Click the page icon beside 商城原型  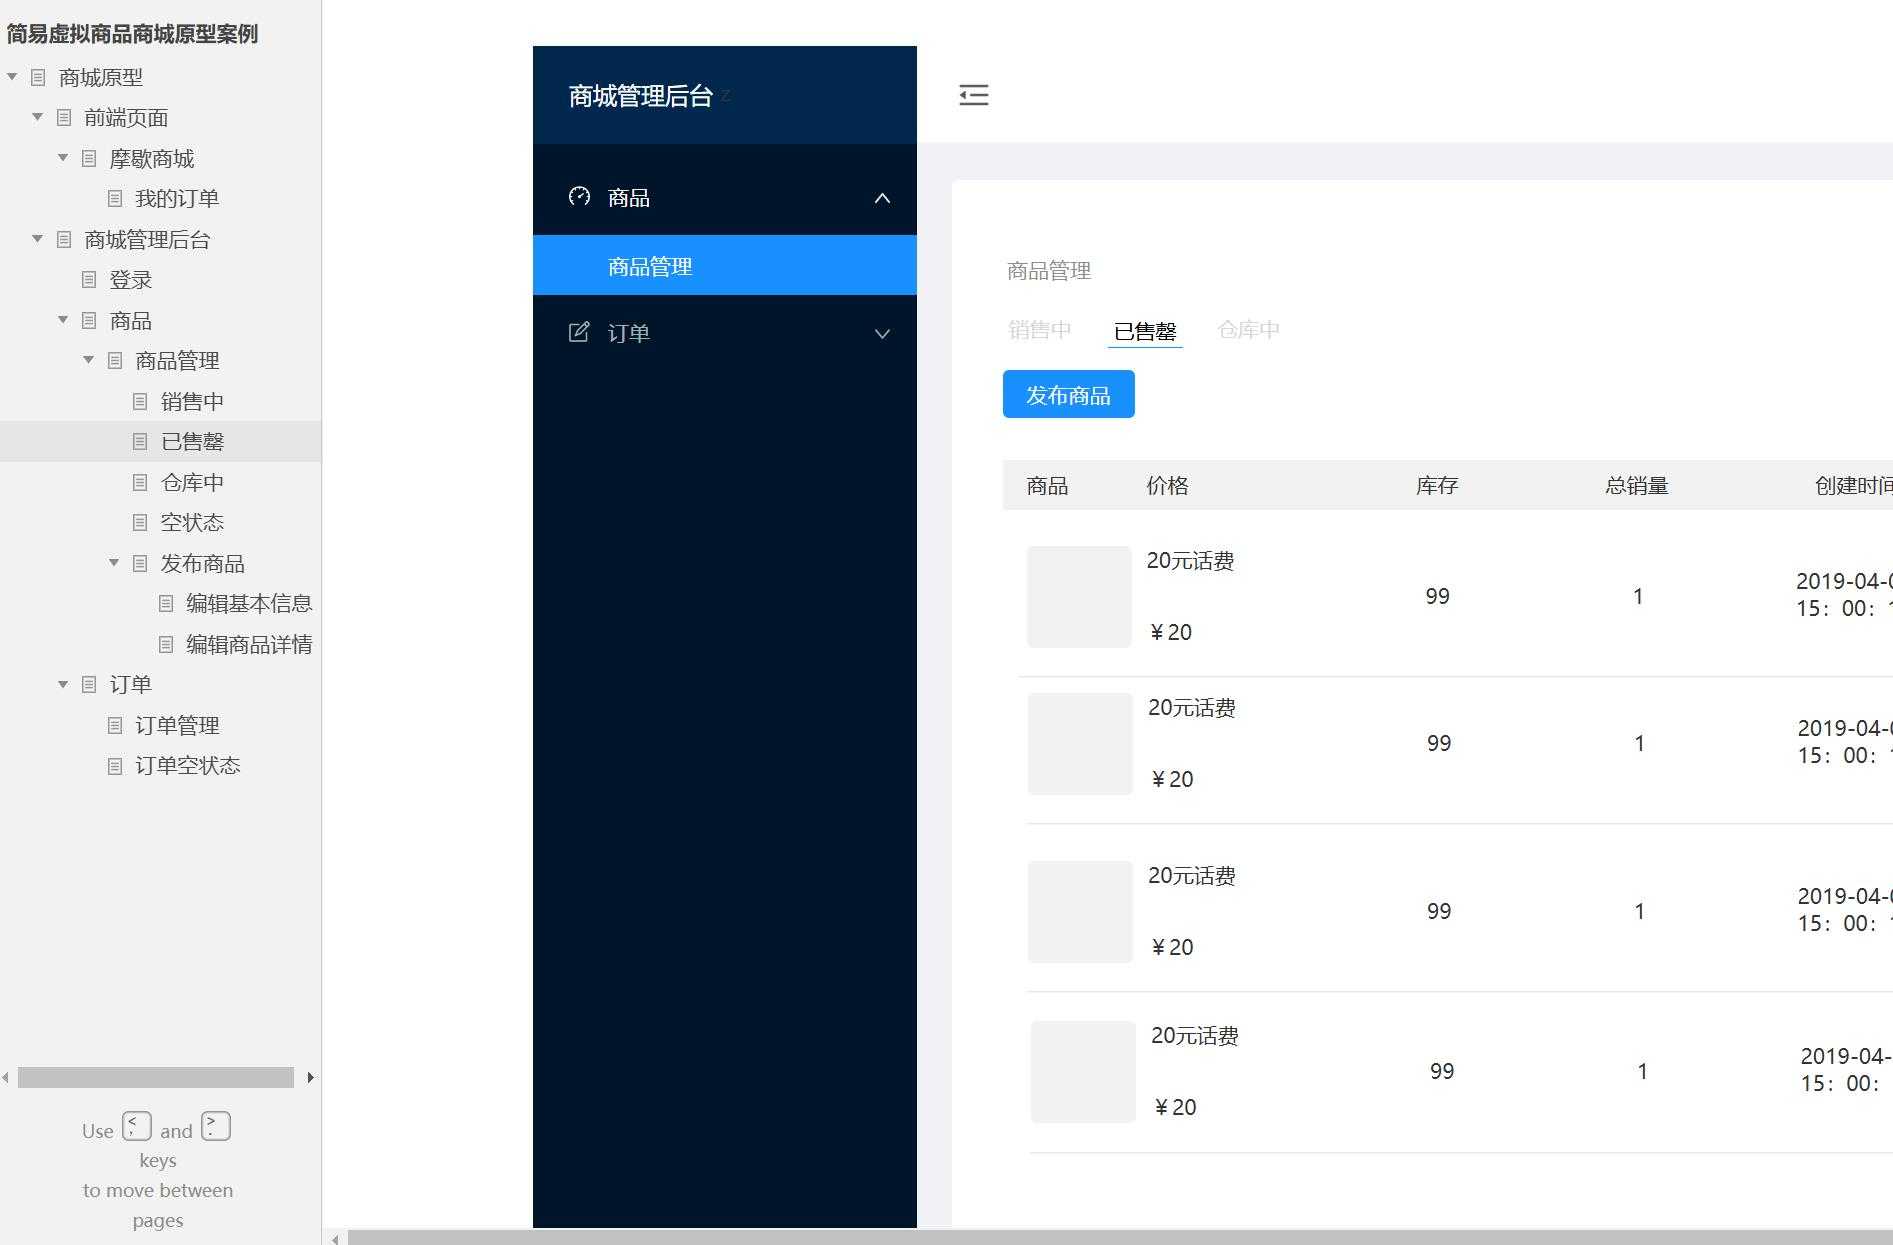[x=37, y=77]
